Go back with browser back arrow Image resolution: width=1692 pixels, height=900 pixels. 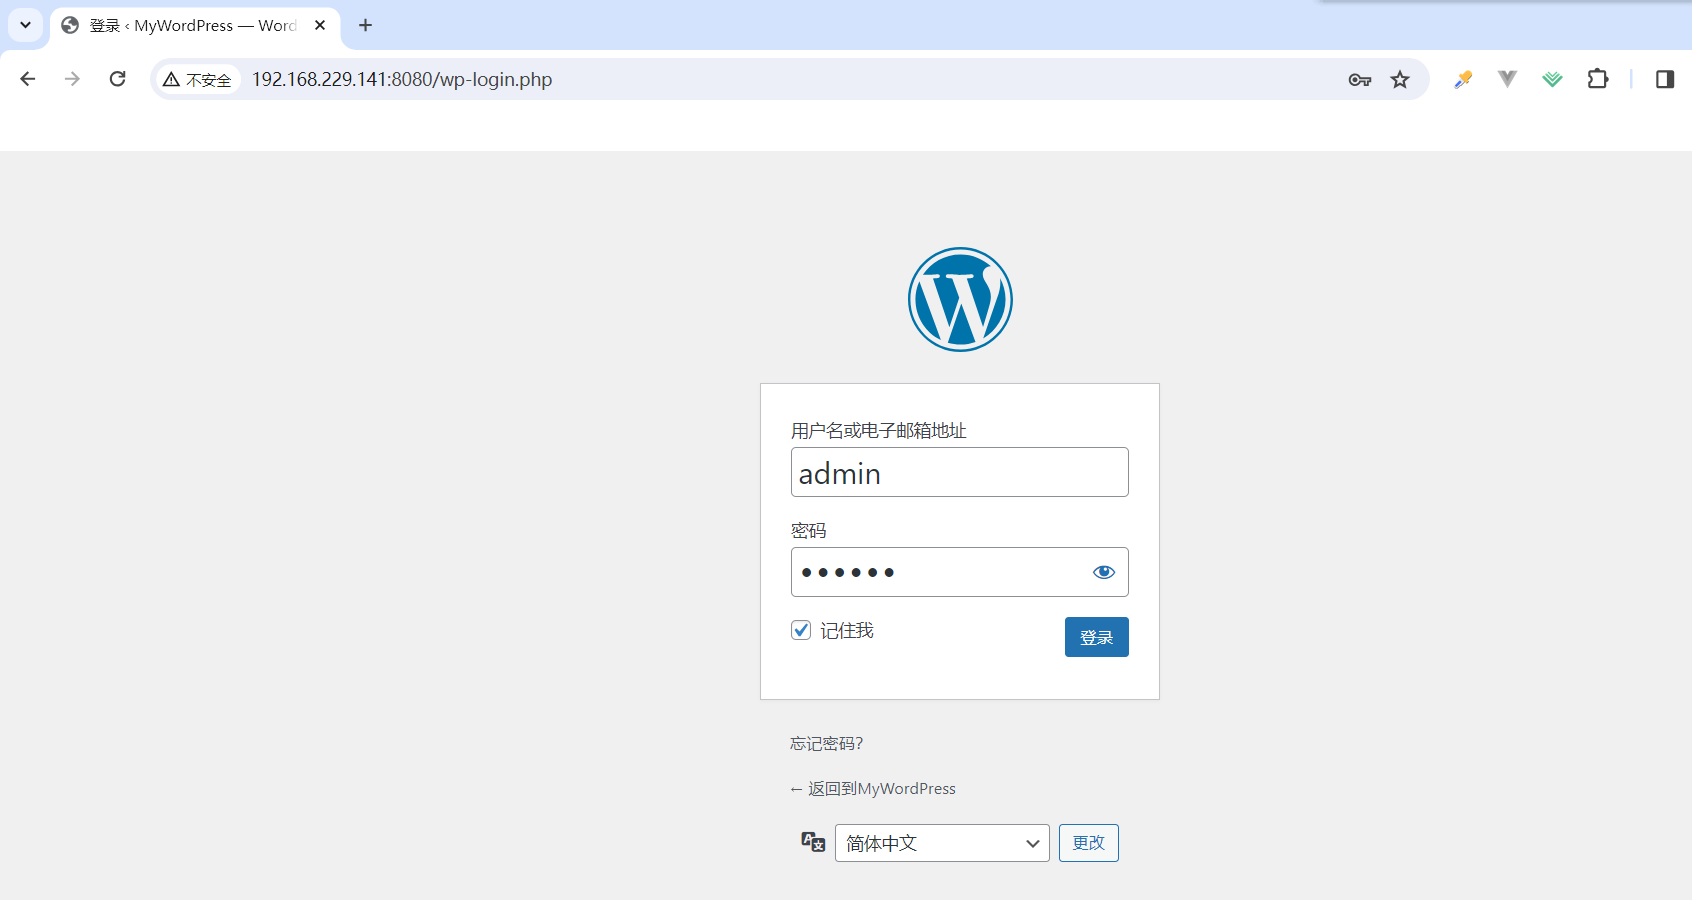pos(28,79)
